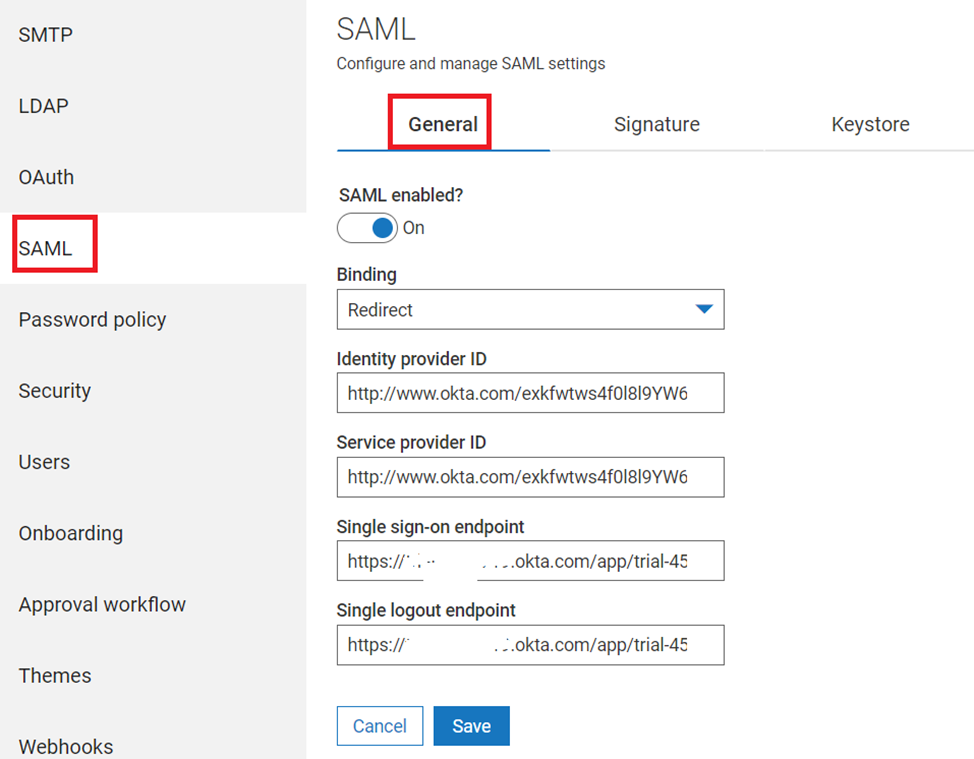Open the Password policy page
The image size is (974, 759).
(x=92, y=320)
